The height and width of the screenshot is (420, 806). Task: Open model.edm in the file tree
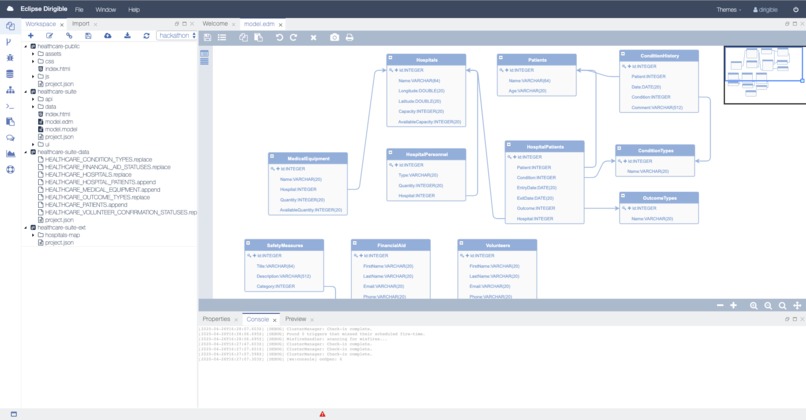(x=59, y=122)
